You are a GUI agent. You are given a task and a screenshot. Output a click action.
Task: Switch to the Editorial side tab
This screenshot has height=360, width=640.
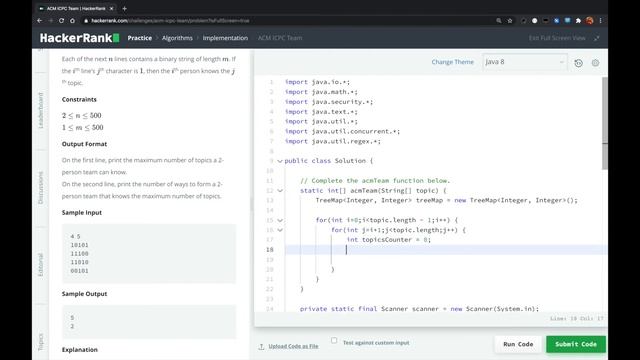(40, 264)
